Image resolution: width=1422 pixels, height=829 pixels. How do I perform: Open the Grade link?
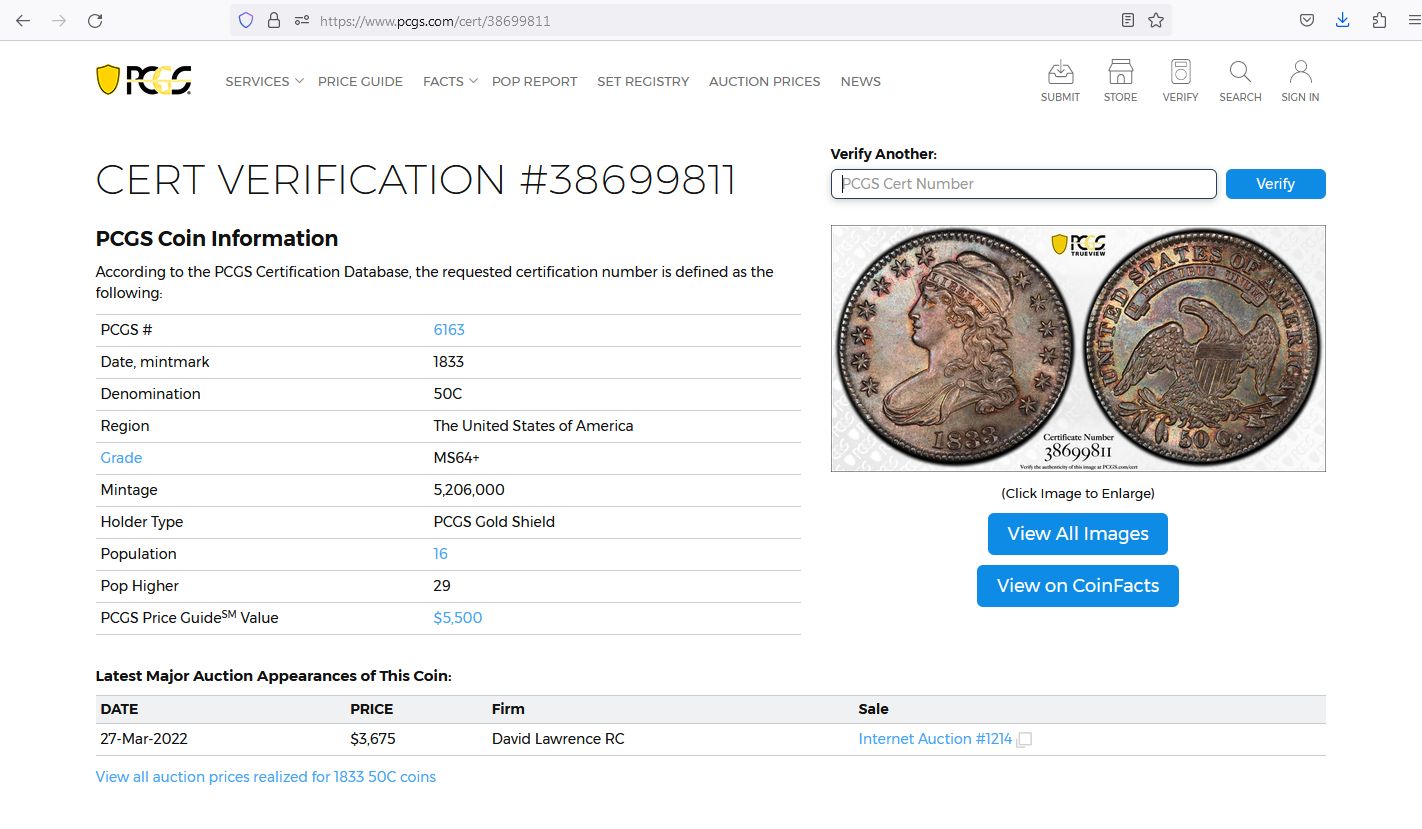click(121, 458)
